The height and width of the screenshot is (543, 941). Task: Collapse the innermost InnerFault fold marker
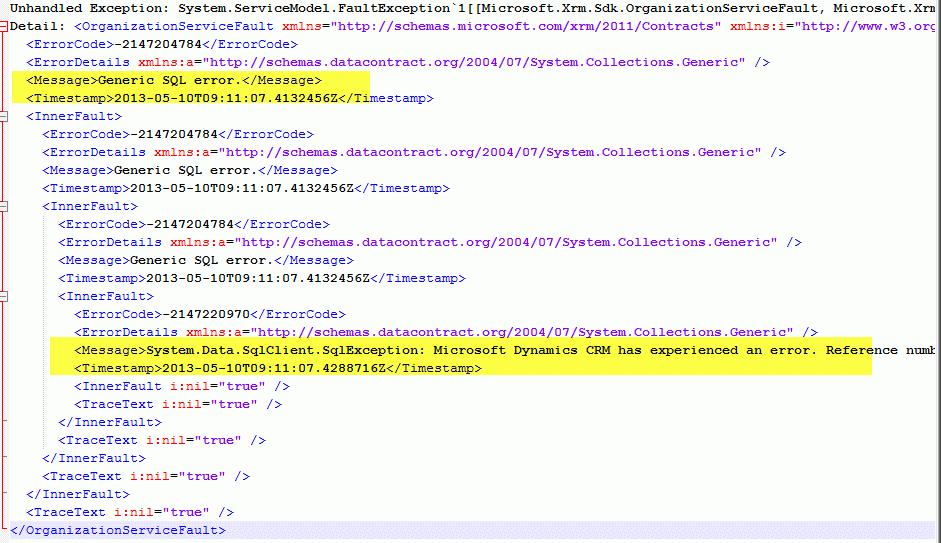tap(4, 296)
